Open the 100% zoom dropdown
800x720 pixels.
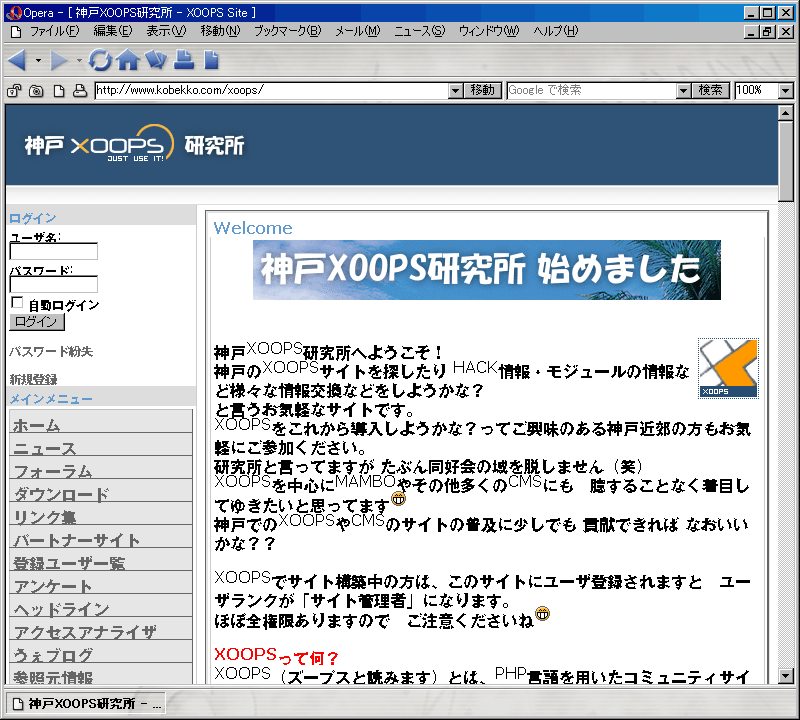pyautogui.click(x=786, y=91)
